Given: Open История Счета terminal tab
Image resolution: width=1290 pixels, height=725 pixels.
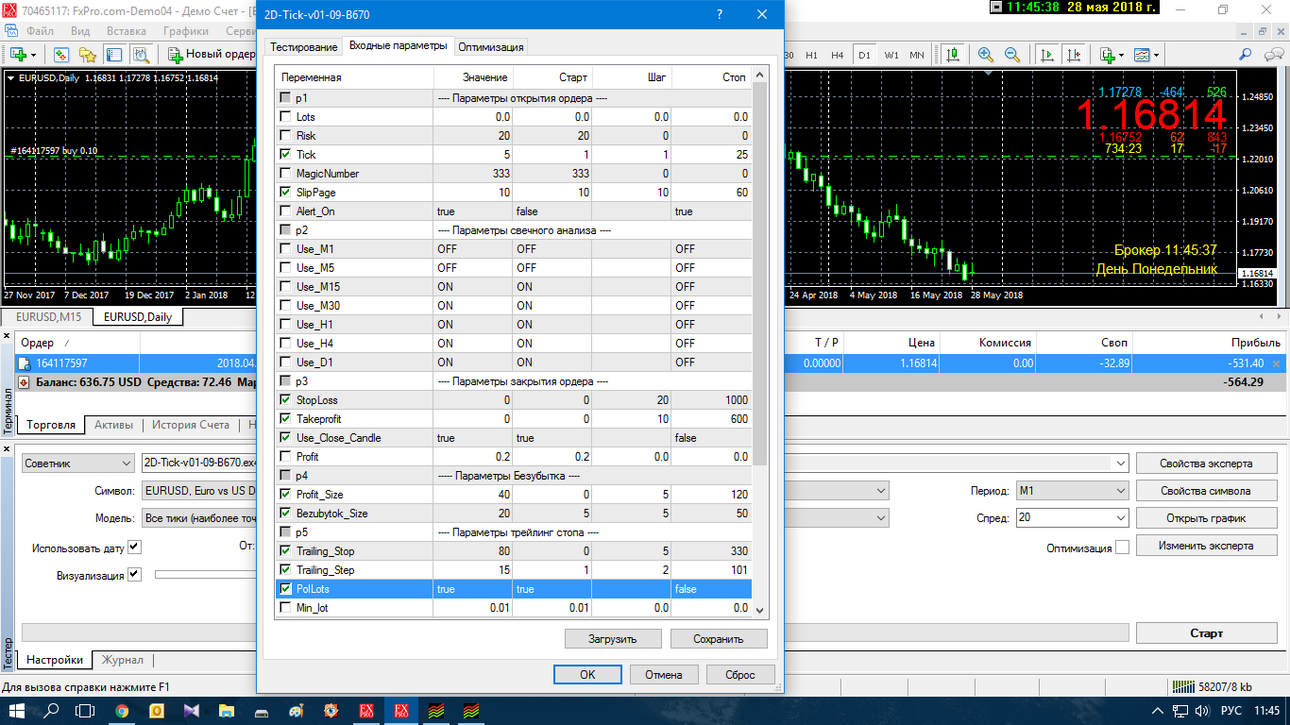Looking at the screenshot, I should click(191, 425).
